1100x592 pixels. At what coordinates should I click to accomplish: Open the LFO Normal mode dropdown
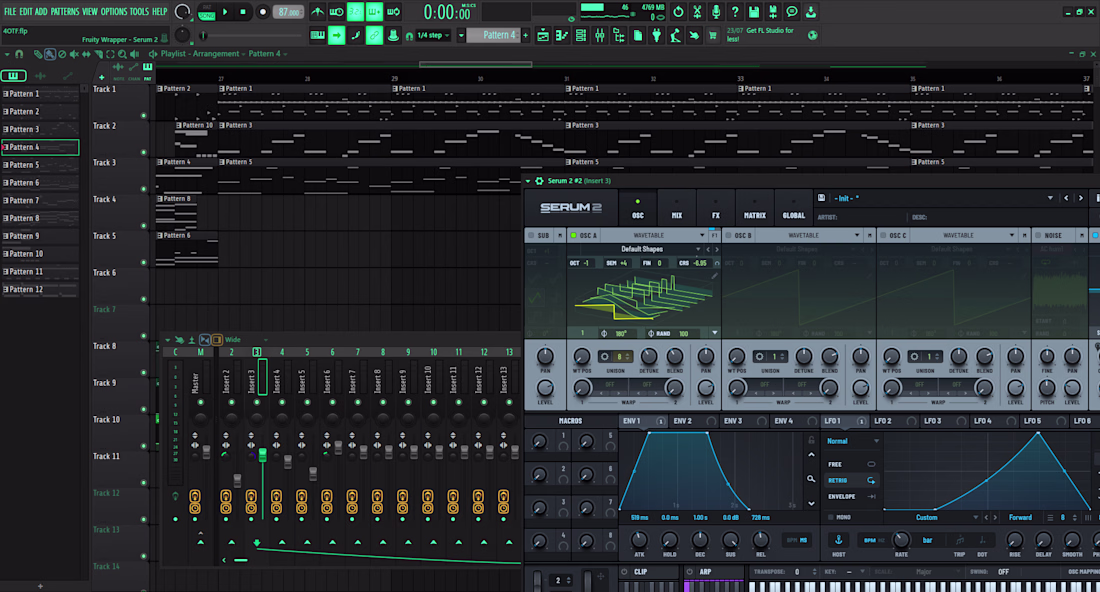(x=852, y=441)
